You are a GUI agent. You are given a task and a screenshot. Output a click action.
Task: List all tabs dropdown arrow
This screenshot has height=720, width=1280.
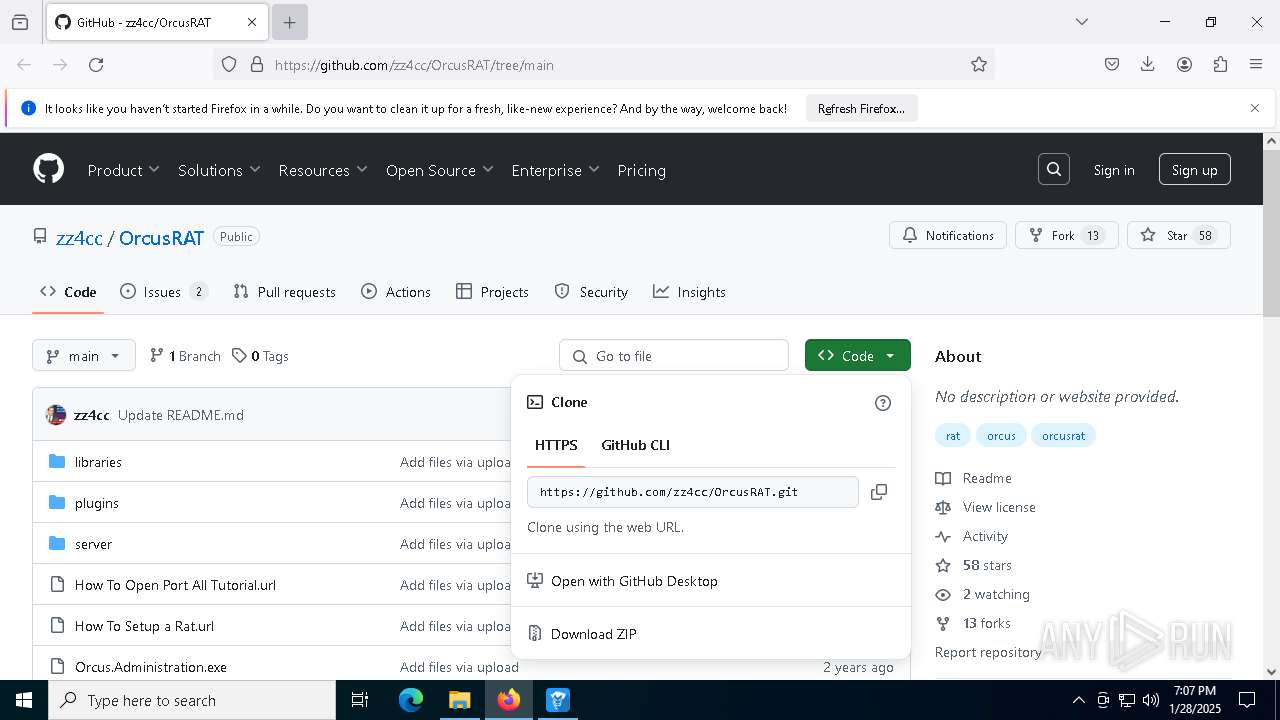pyautogui.click(x=1081, y=22)
